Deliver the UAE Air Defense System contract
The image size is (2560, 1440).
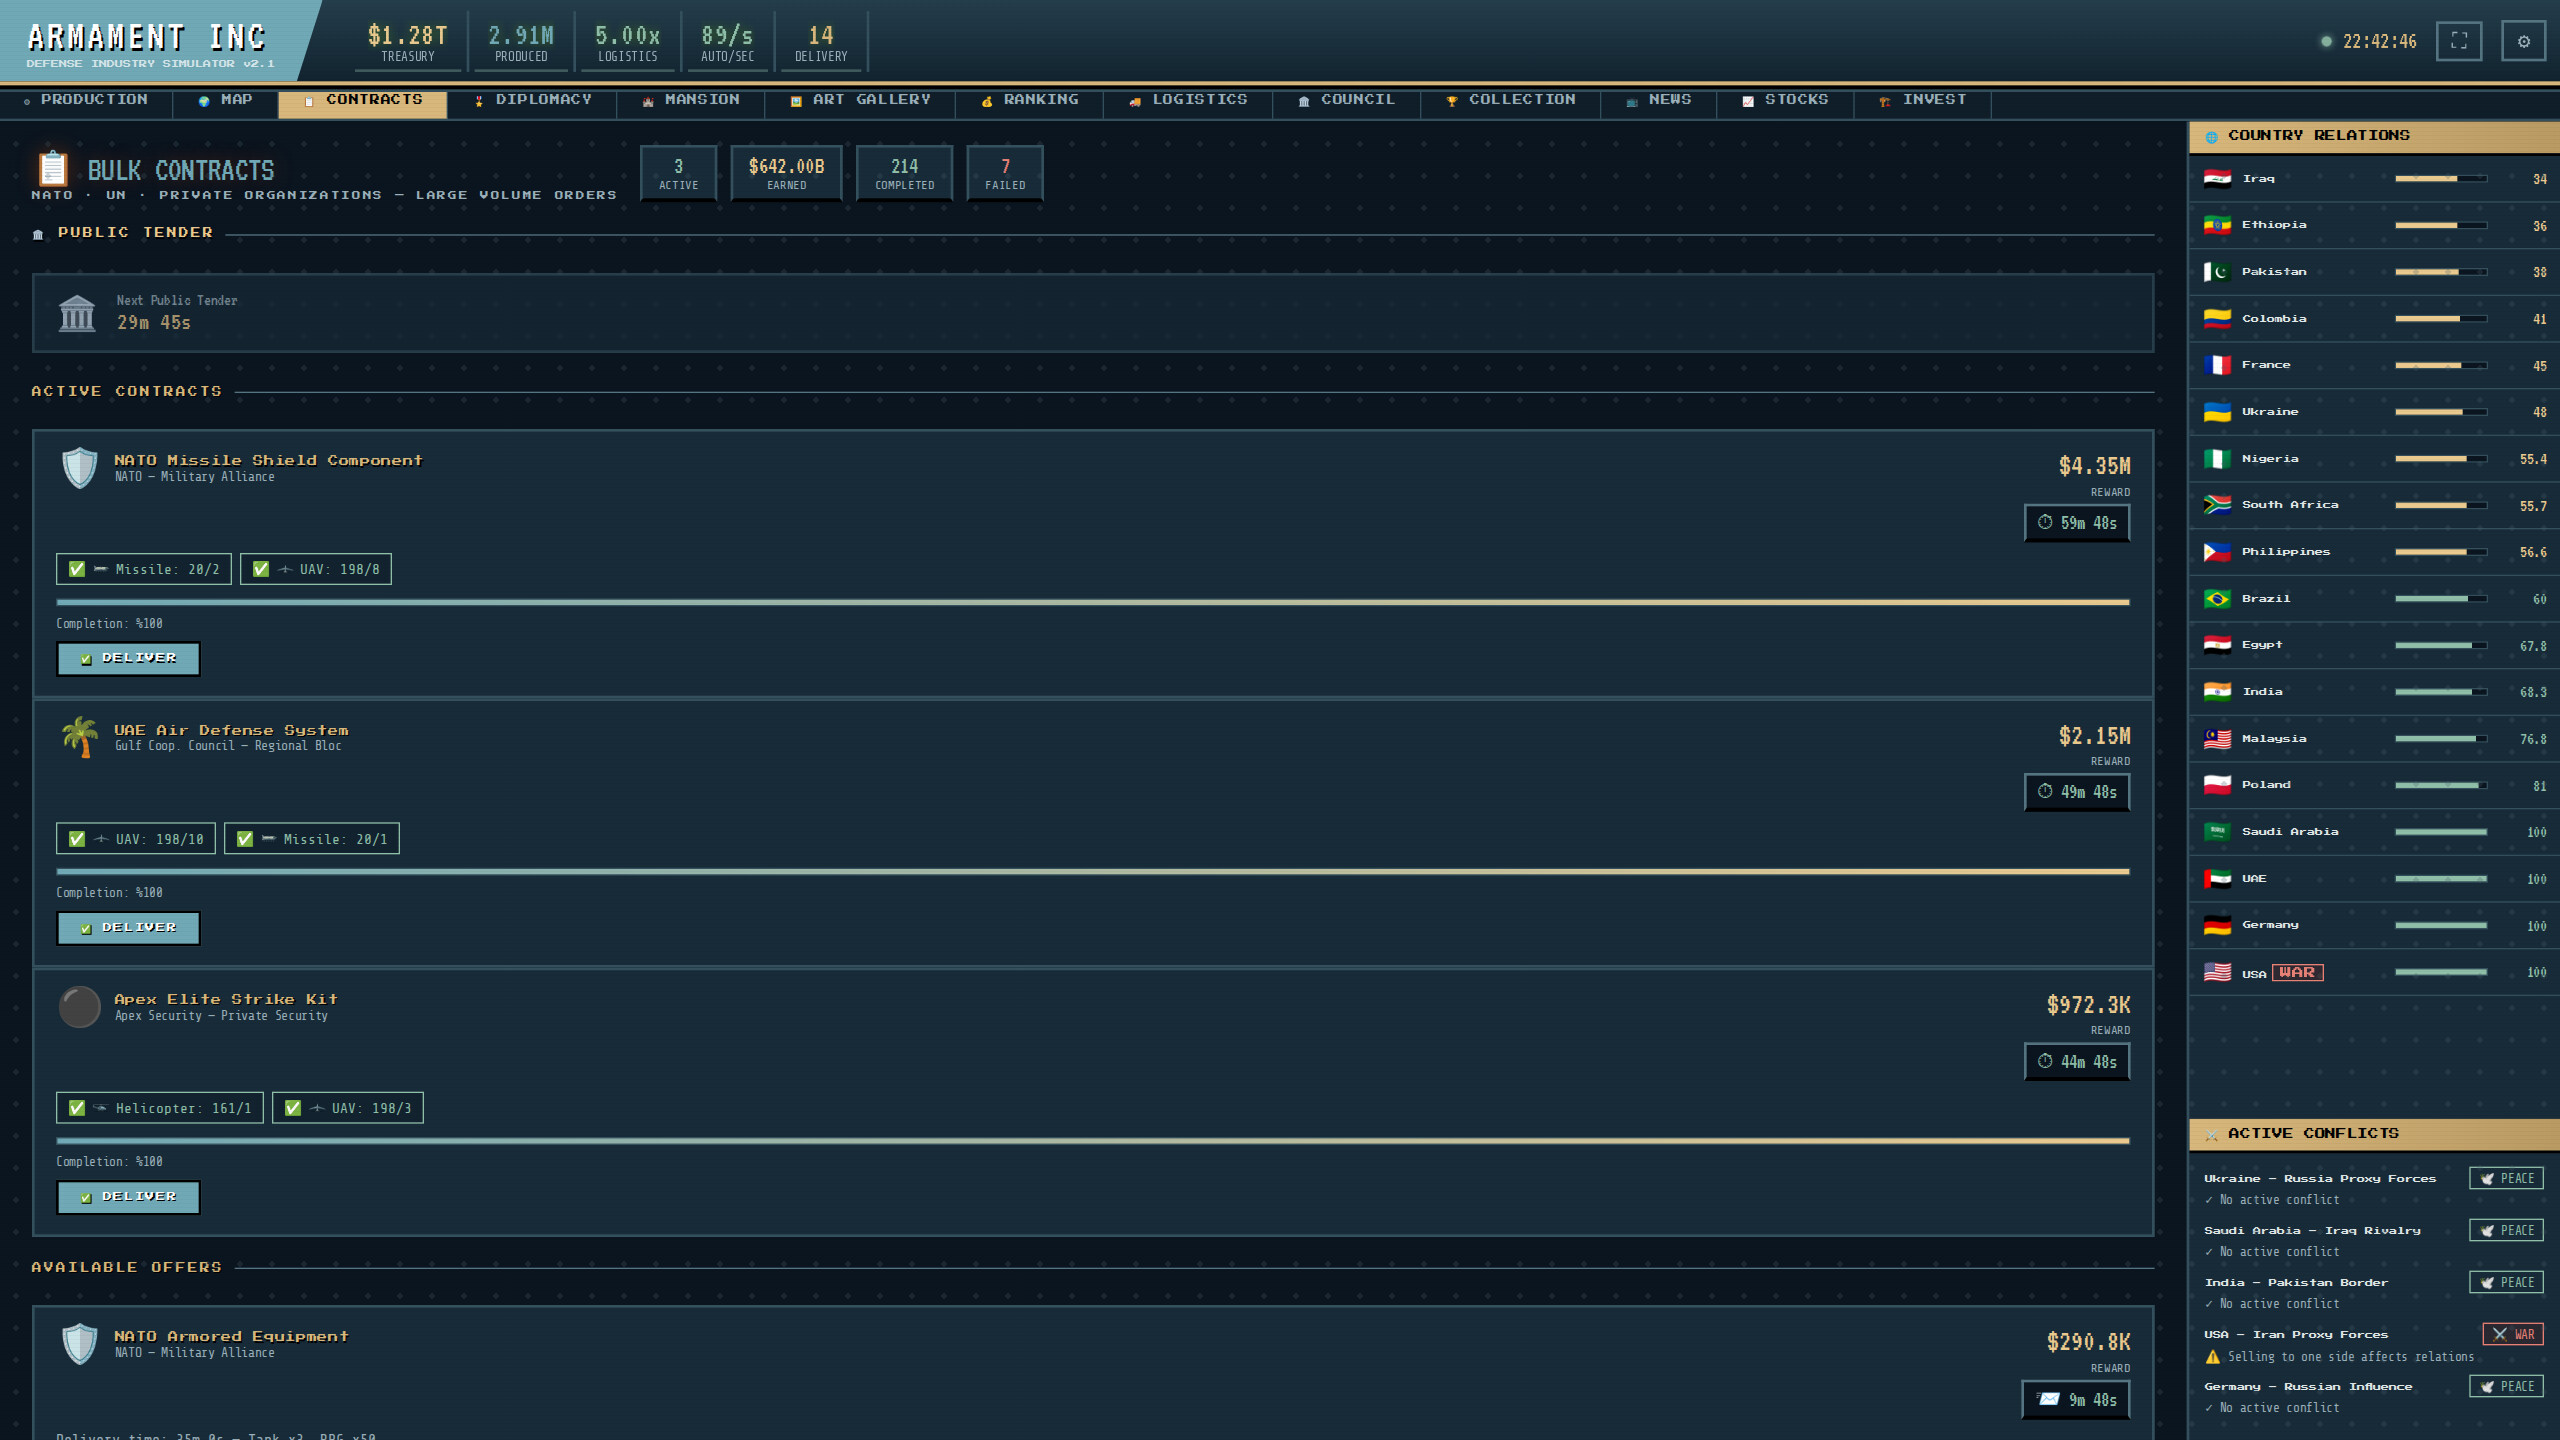tap(129, 928)
